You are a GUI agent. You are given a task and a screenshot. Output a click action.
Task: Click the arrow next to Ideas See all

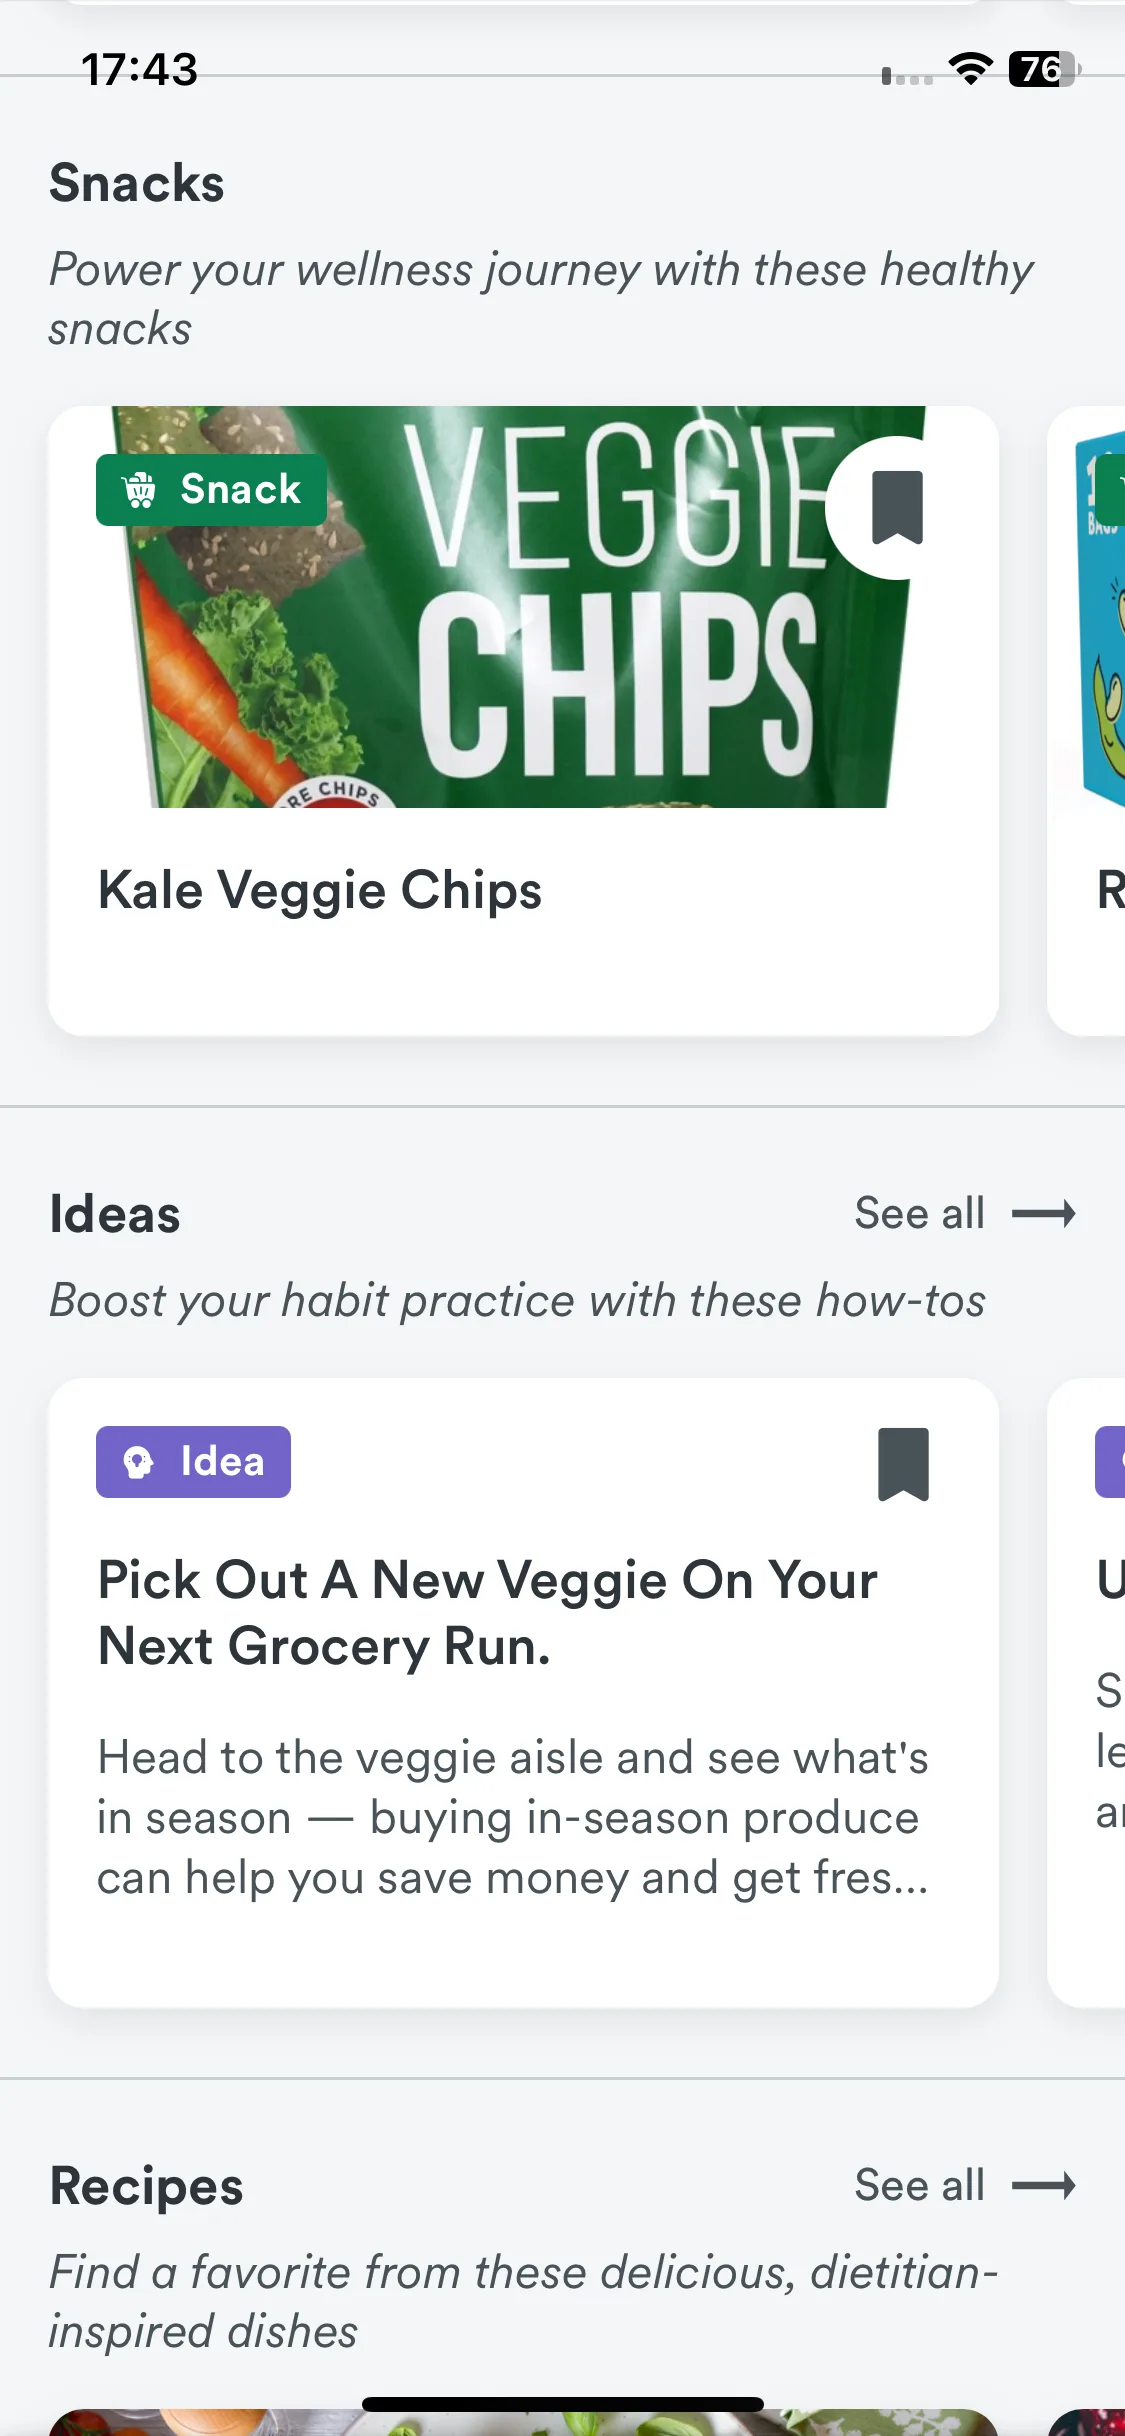(1044, 1214)
